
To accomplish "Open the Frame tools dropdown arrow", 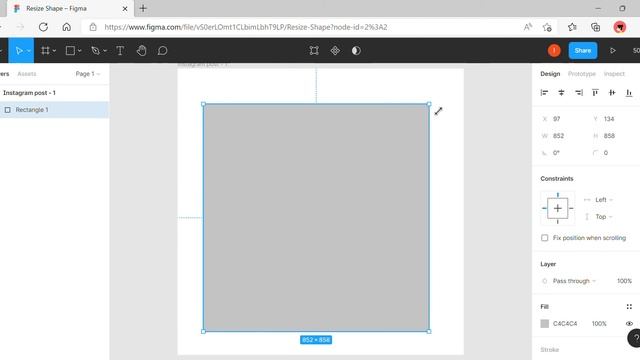I will (x=54, y=51).
